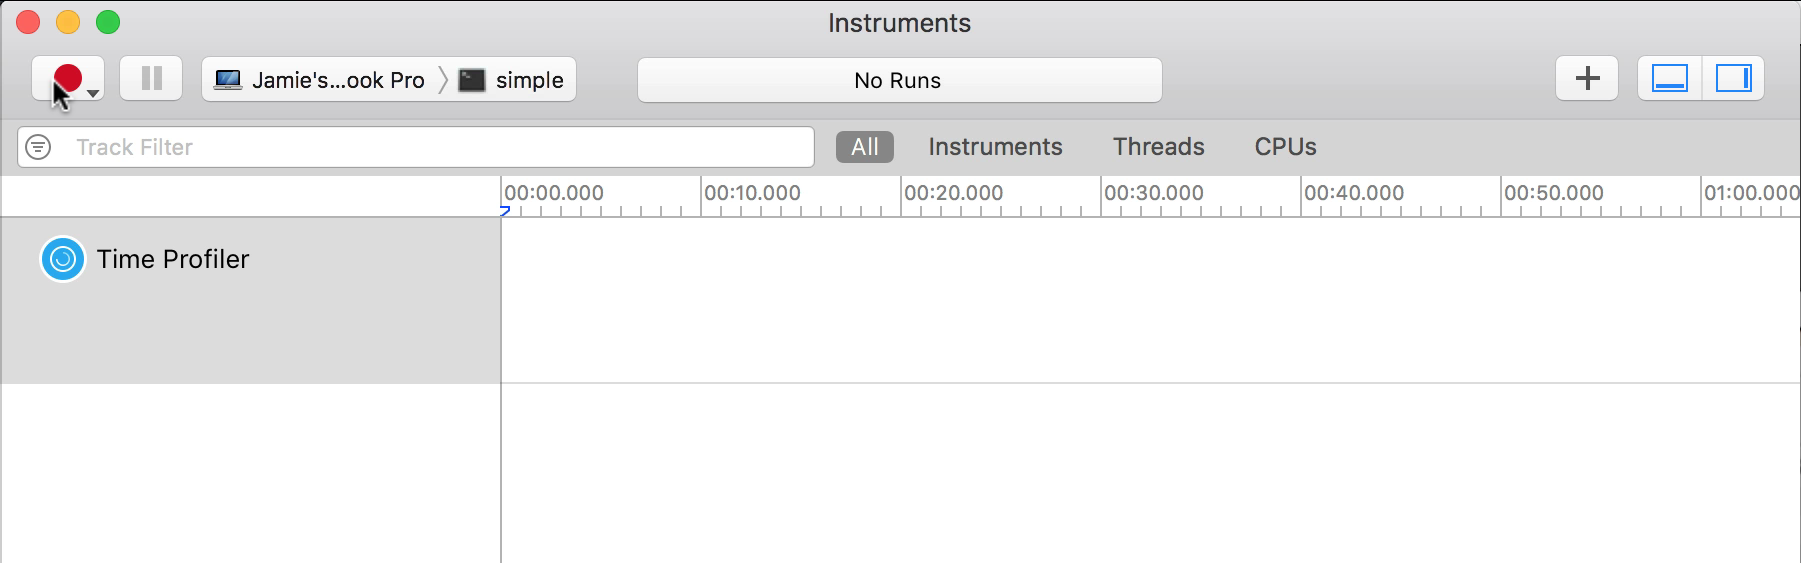Start recording with the red record button

67,78
